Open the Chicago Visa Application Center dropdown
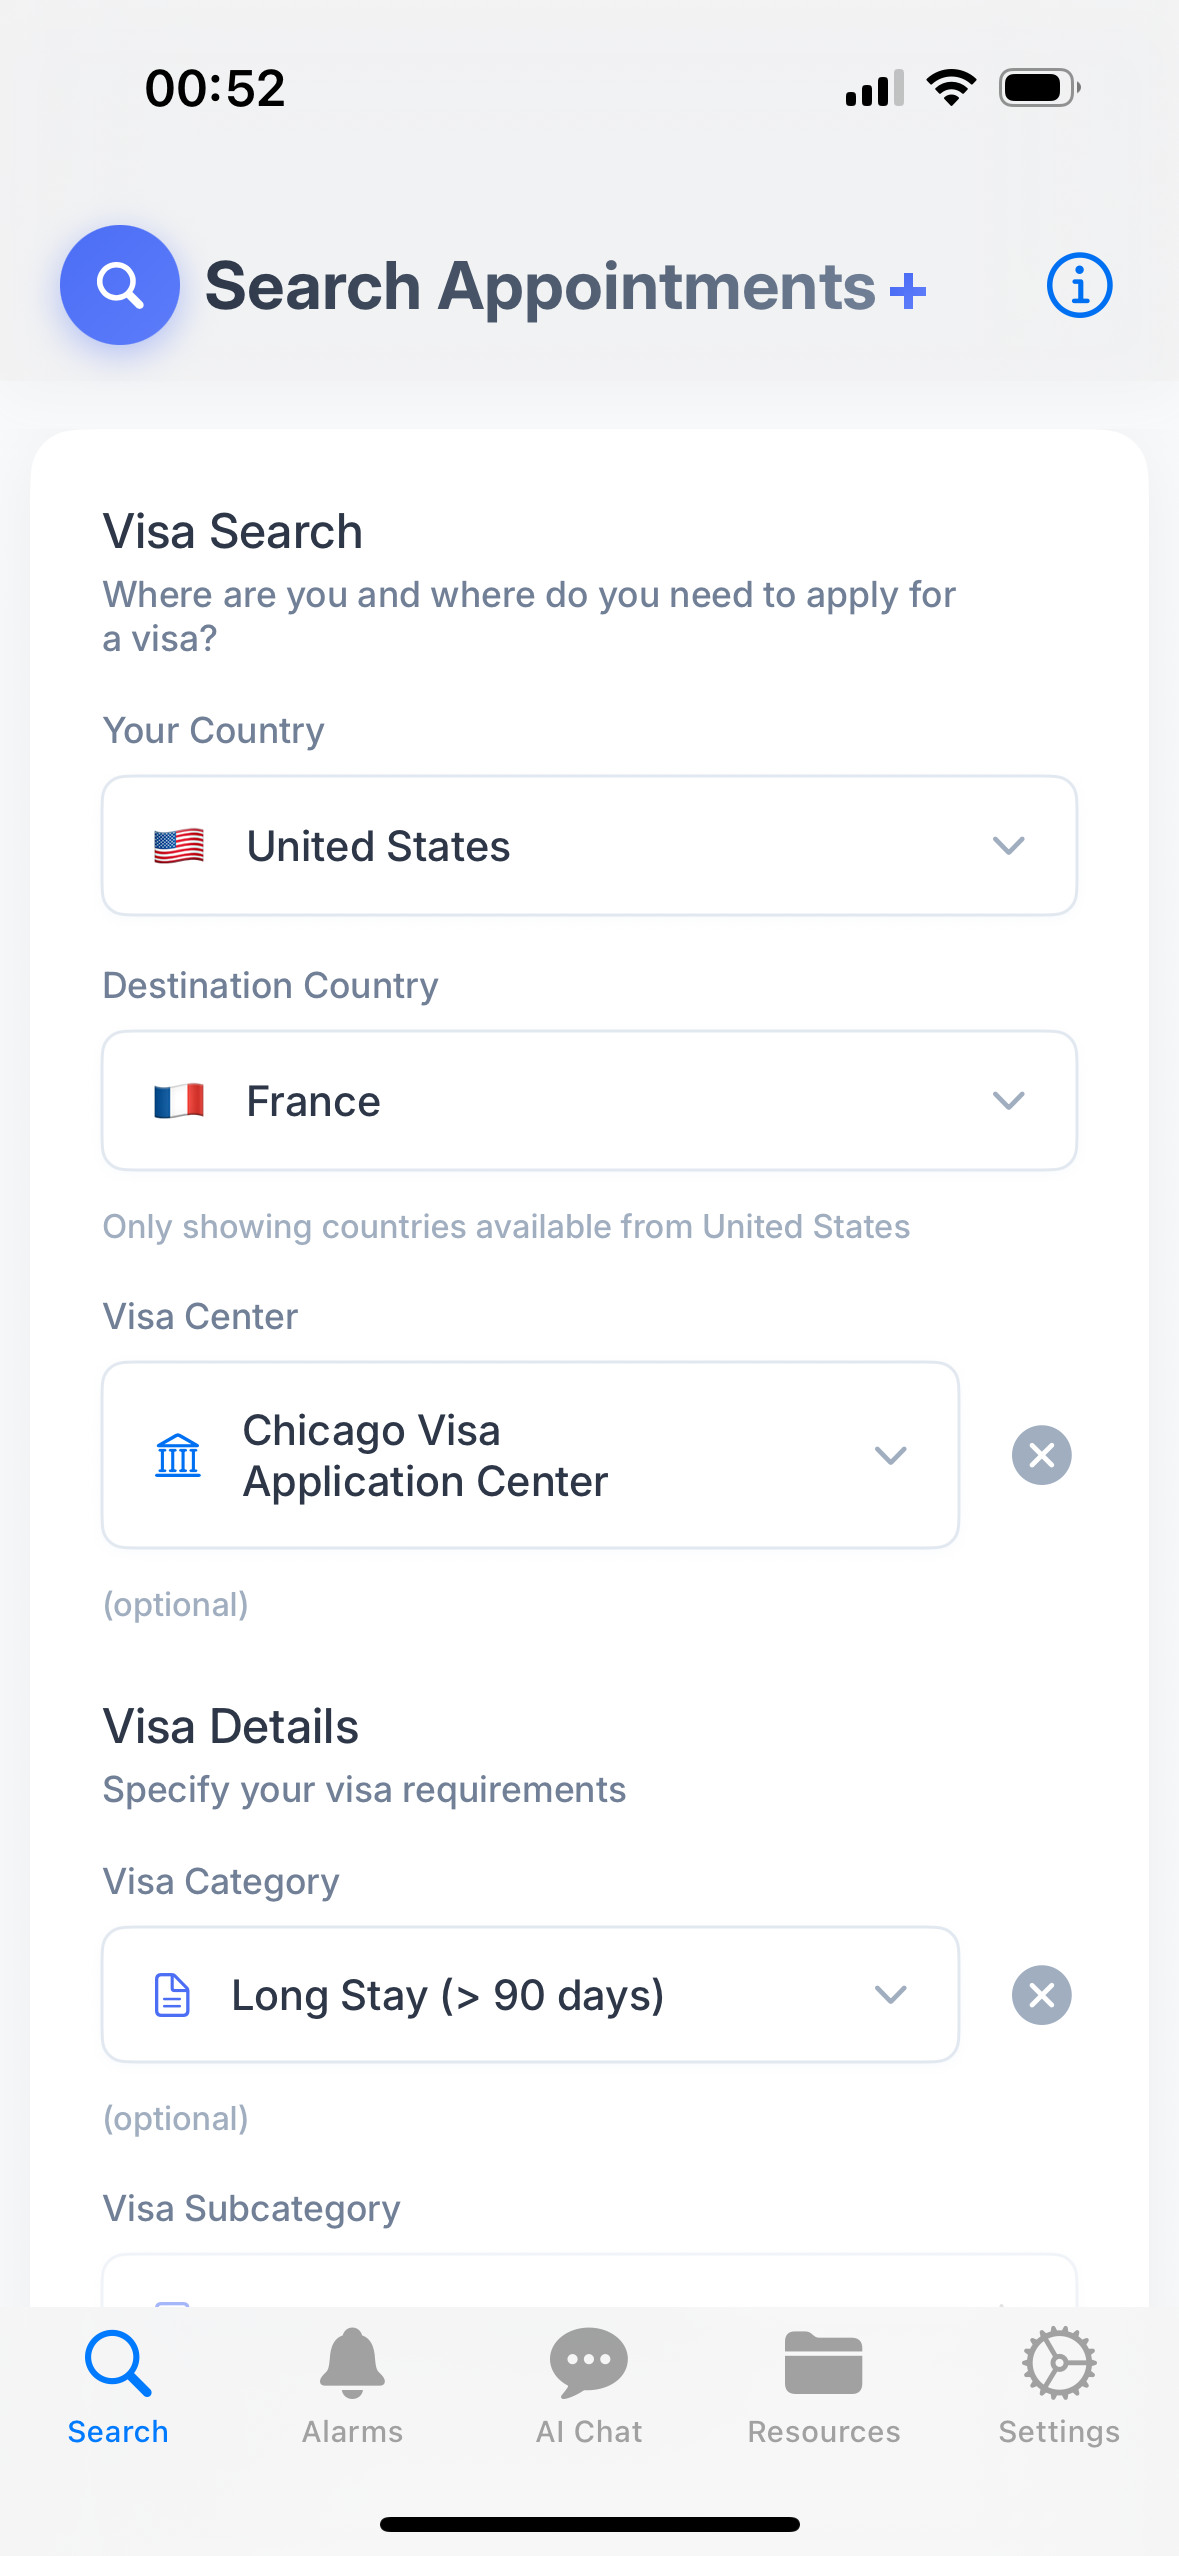The height and width of the screenshot is (2556, 1179). (530, 1455)
